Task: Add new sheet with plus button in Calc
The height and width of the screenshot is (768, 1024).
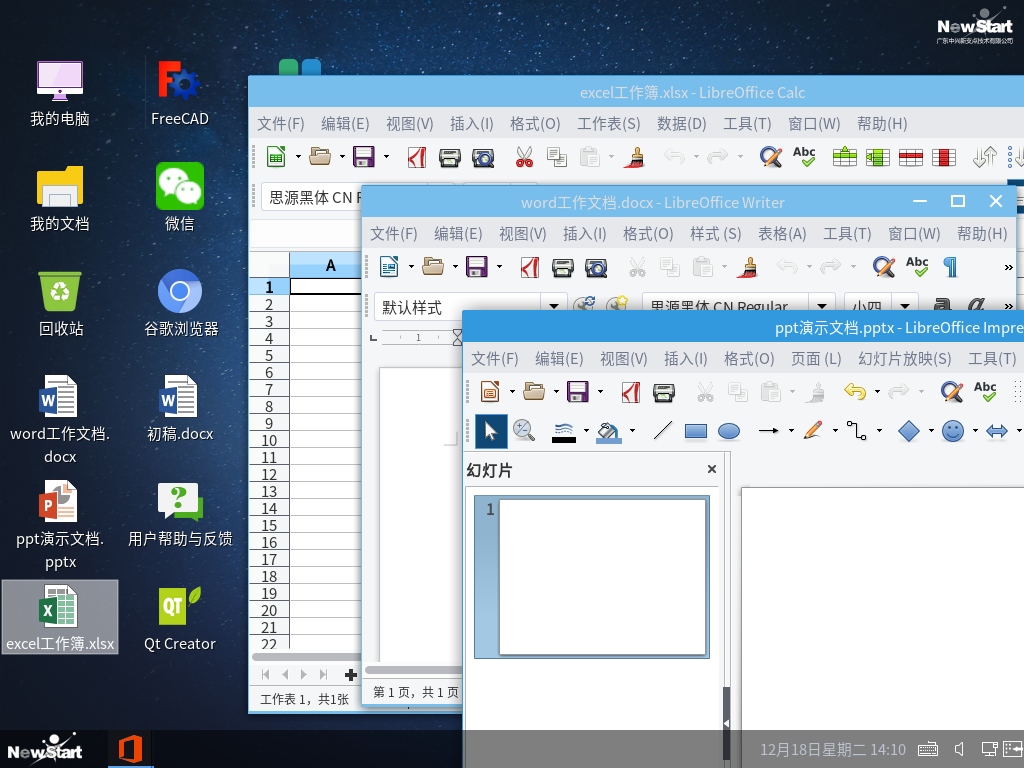Action: 351,675
